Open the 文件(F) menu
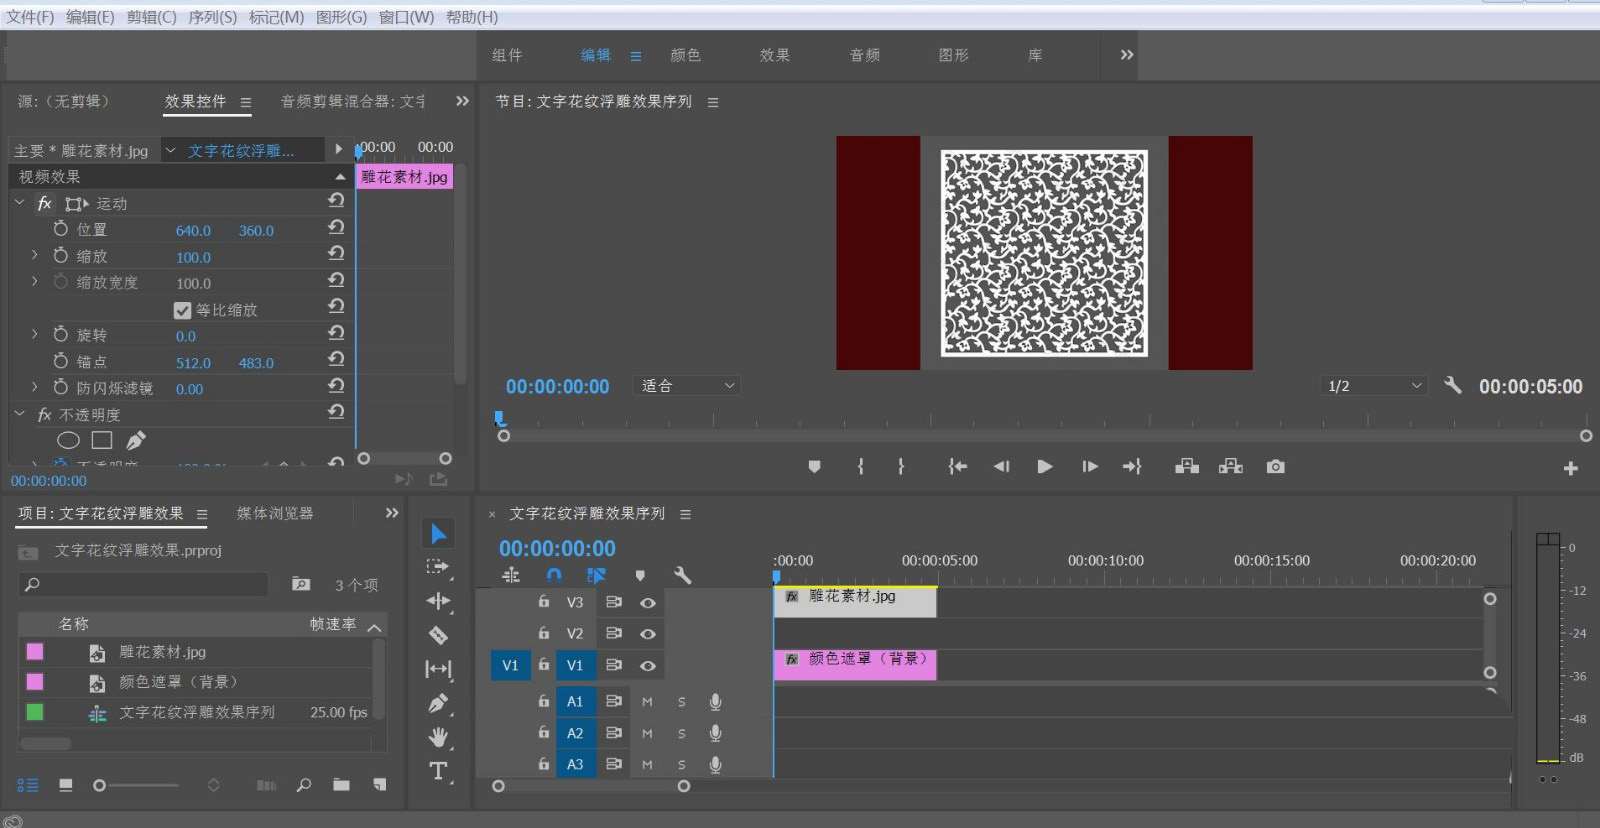The width and height of the screenshot is (1600, 828). point(30,17)
